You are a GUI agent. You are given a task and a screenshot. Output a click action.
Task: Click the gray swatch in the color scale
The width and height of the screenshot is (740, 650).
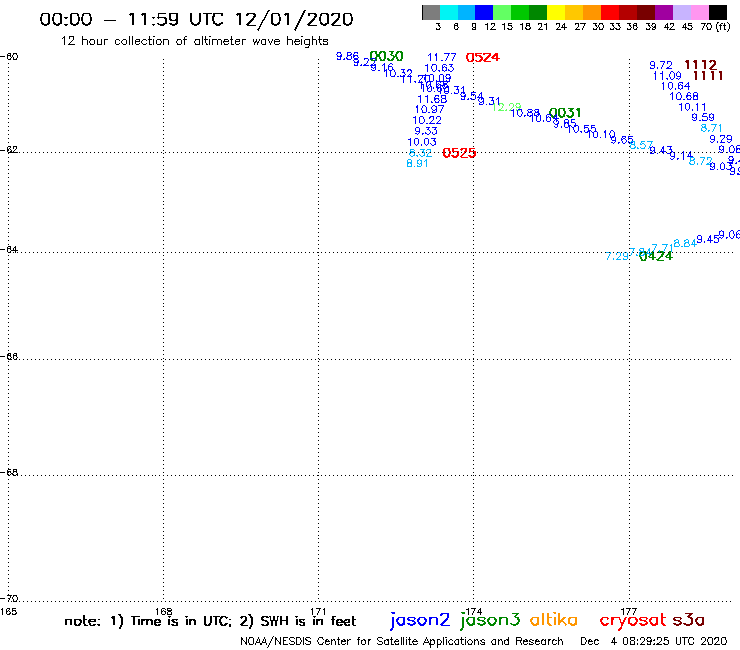(x=431, y=12)
